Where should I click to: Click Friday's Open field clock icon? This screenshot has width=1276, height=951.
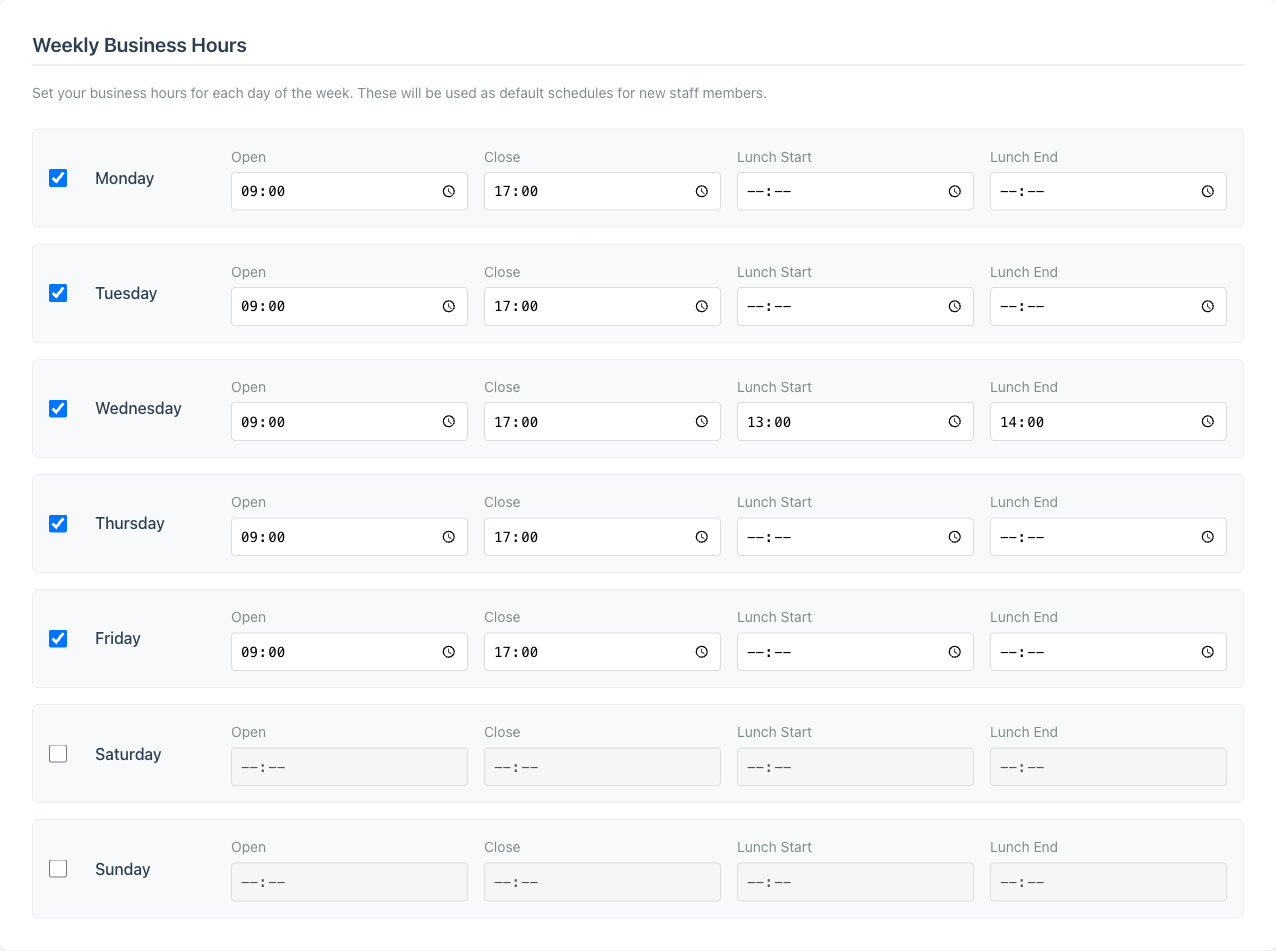447,651
